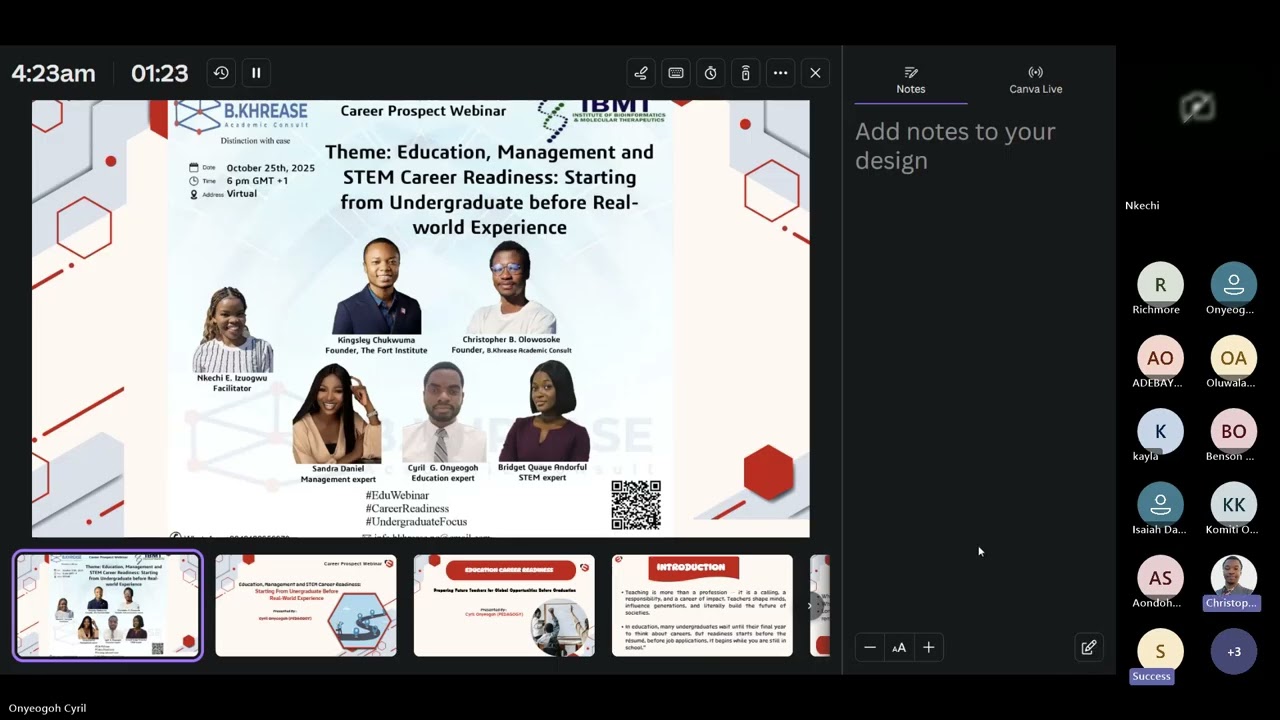Click the 'Onyeogoh Cyril' presenter name label
Screen dimensions: 1280x720
(47, 708)
